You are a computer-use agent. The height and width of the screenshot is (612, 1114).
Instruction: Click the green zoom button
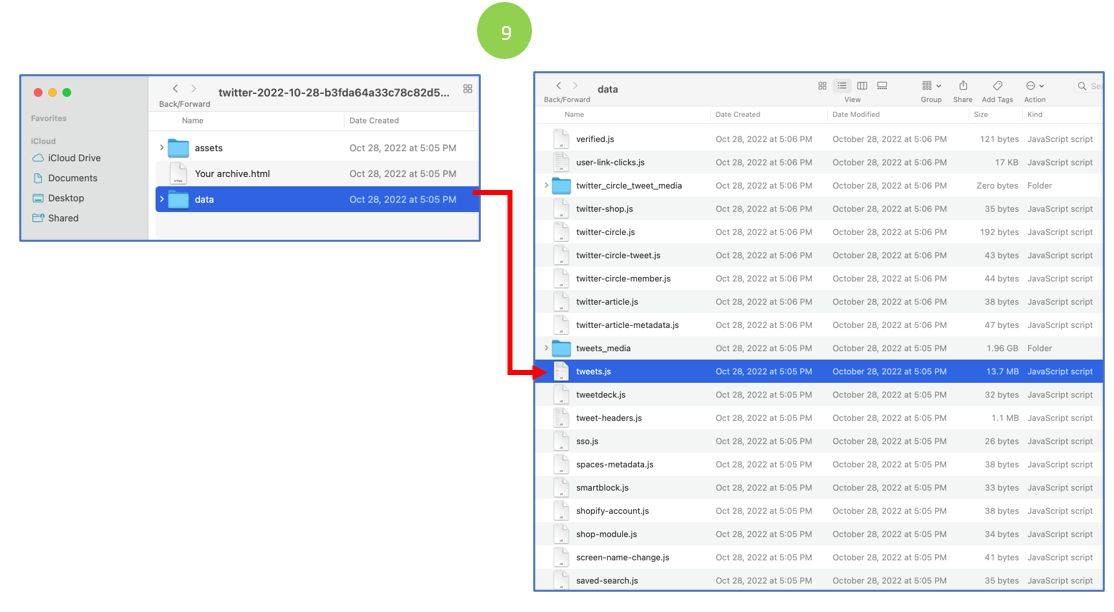(x=67, y=92)
